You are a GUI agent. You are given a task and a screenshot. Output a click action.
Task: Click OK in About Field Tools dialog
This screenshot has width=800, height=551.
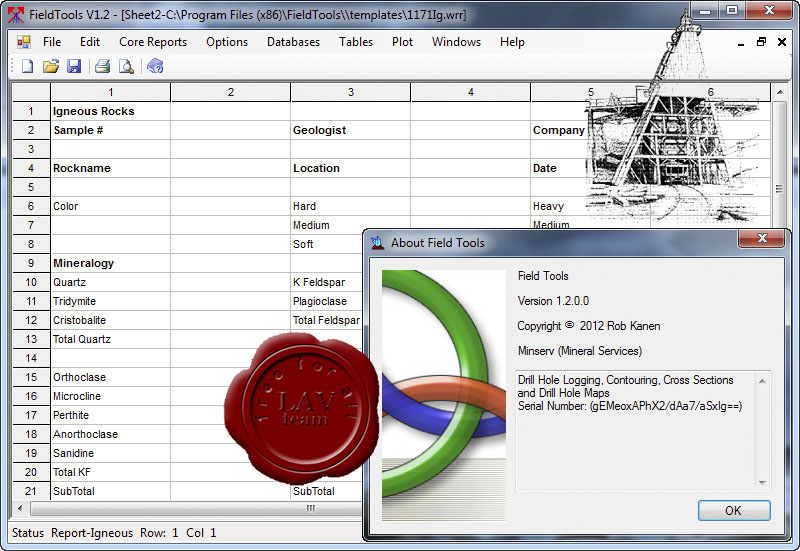(x=734, y=511)
